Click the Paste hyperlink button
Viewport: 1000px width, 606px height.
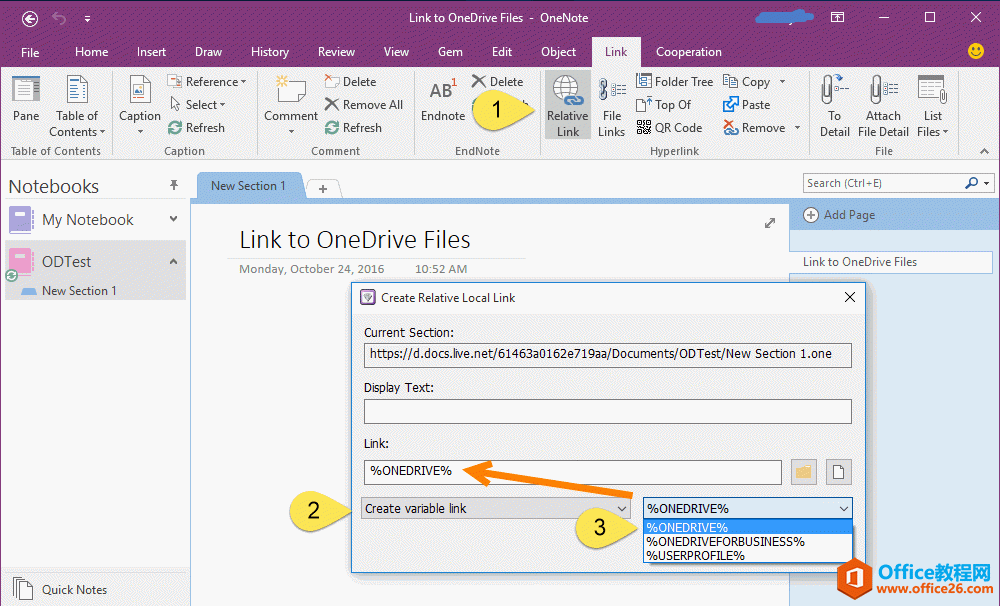747,105
